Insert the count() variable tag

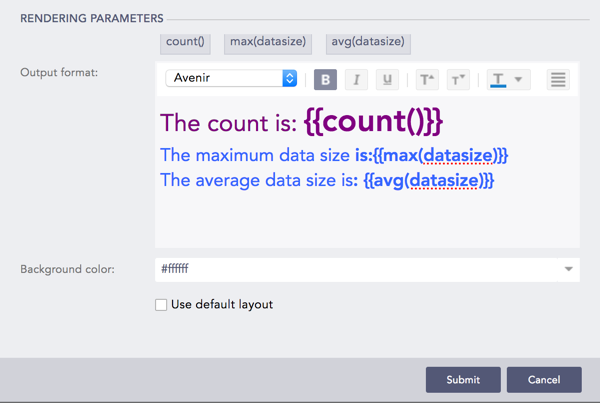click(x=184, y=42)
